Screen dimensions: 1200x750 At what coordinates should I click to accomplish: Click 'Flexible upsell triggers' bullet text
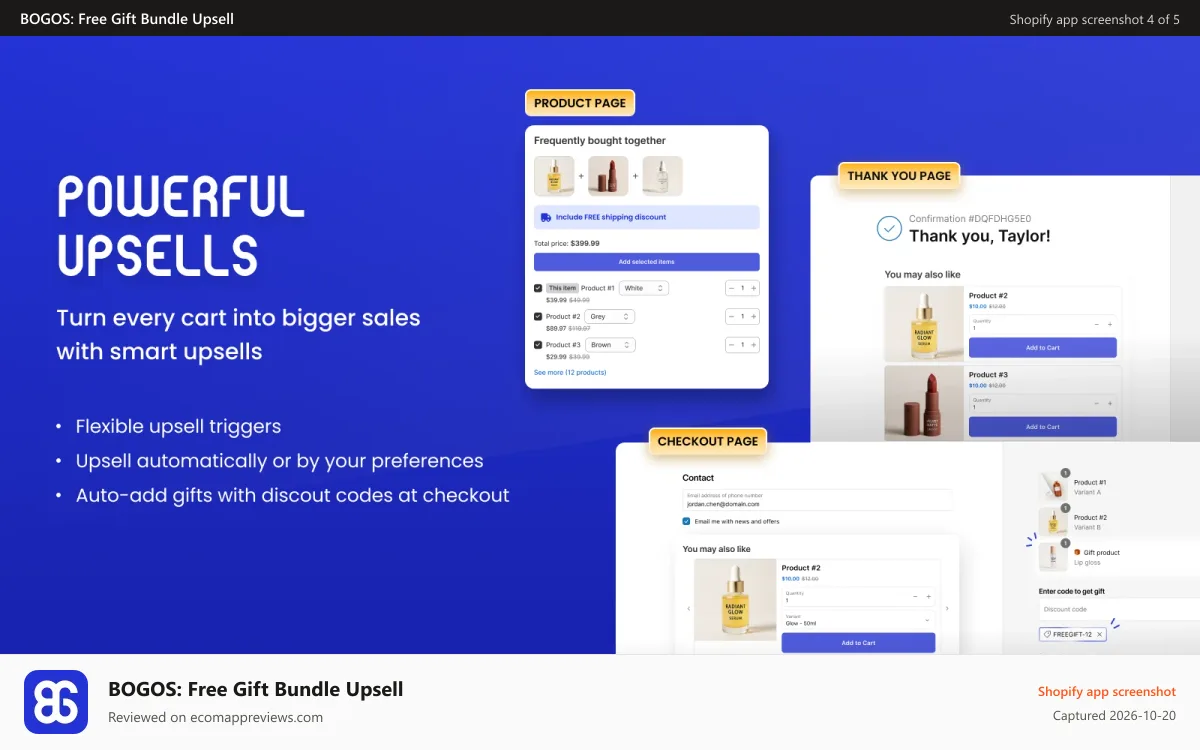178,426
